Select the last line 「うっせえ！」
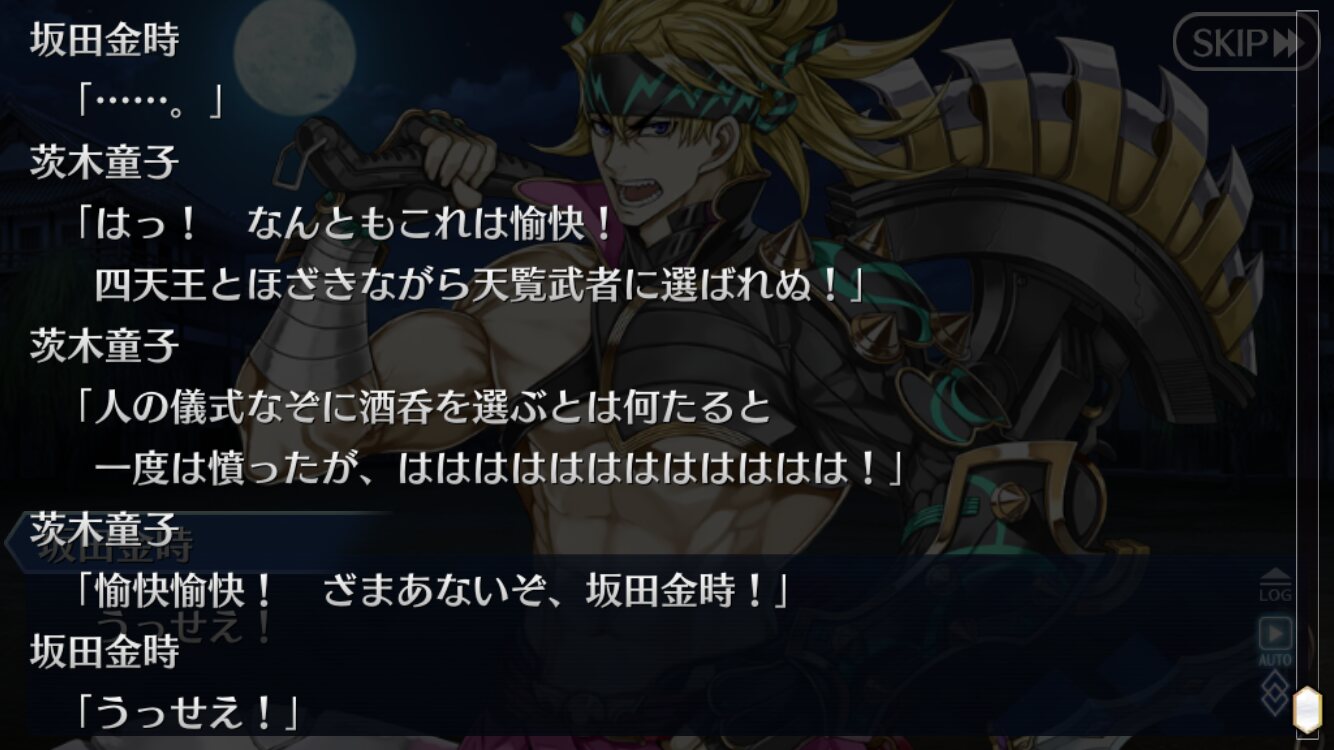 click(x=188, y=713)
